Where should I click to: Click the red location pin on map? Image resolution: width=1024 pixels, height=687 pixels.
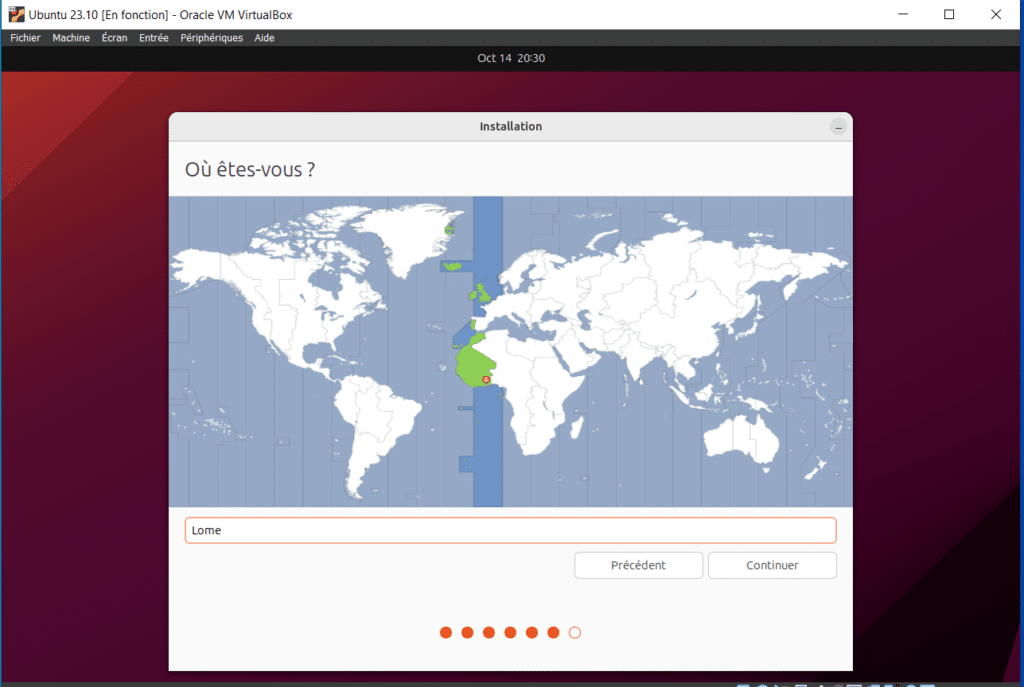(486, 379)
